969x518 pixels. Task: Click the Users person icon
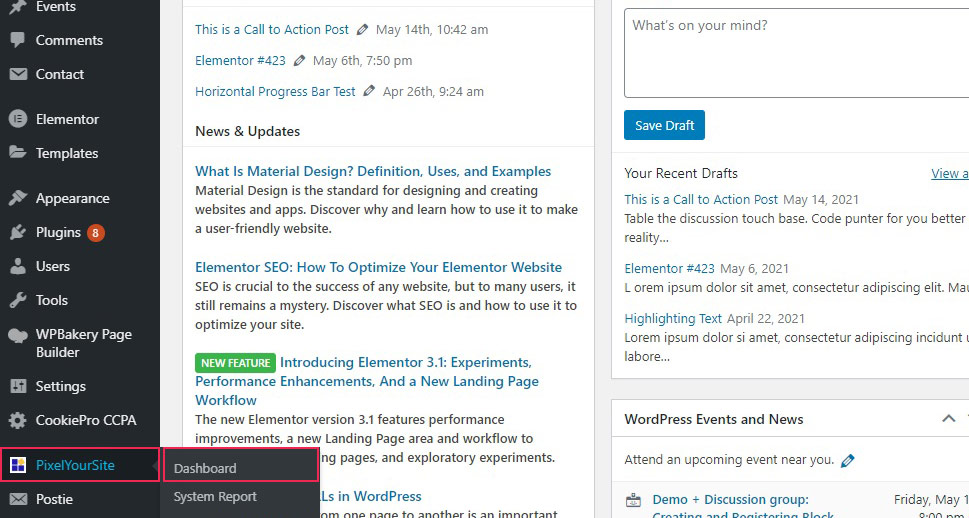click(x=18, y=266)
